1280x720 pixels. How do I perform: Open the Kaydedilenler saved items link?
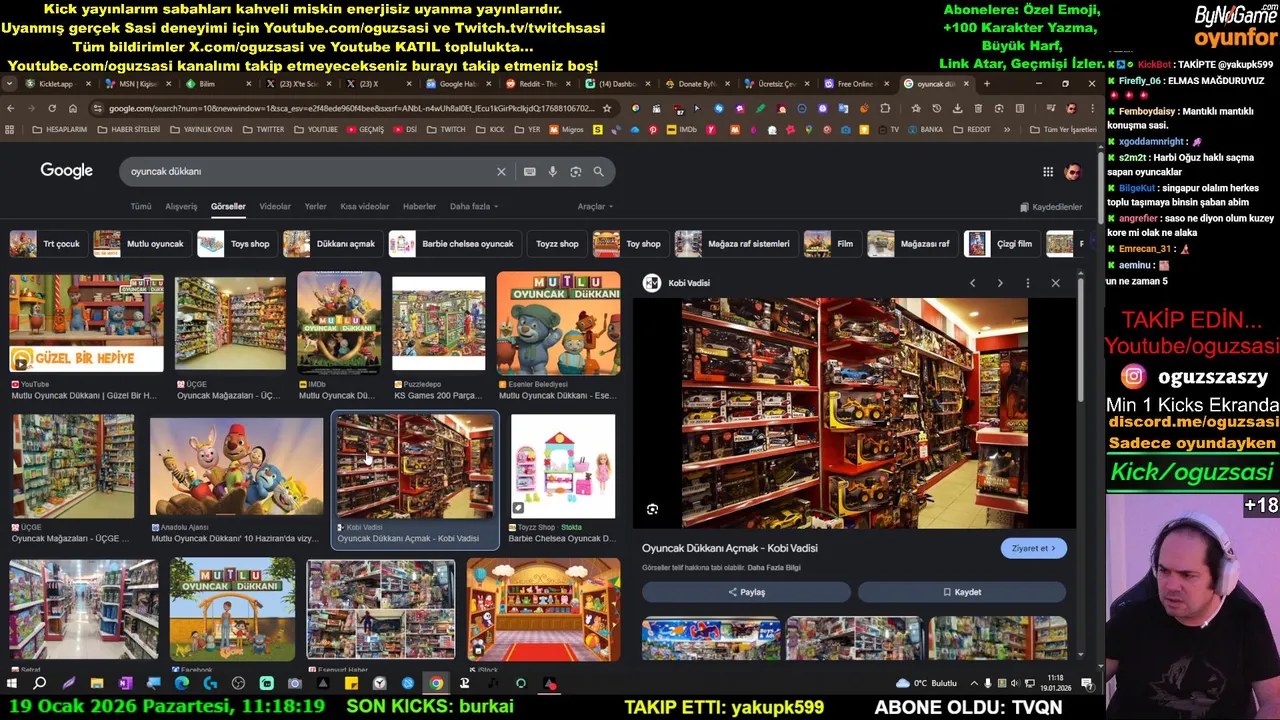1050,207
